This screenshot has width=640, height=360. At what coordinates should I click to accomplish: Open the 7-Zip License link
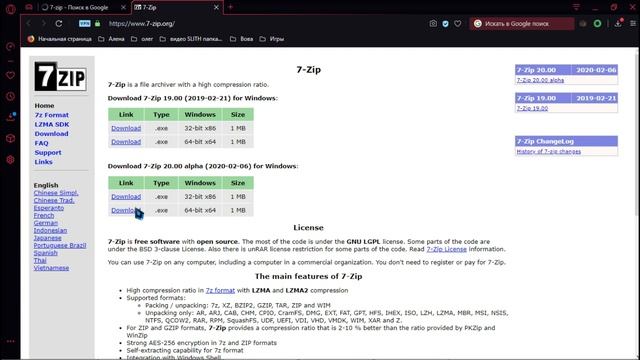click(x=447, y=249)
